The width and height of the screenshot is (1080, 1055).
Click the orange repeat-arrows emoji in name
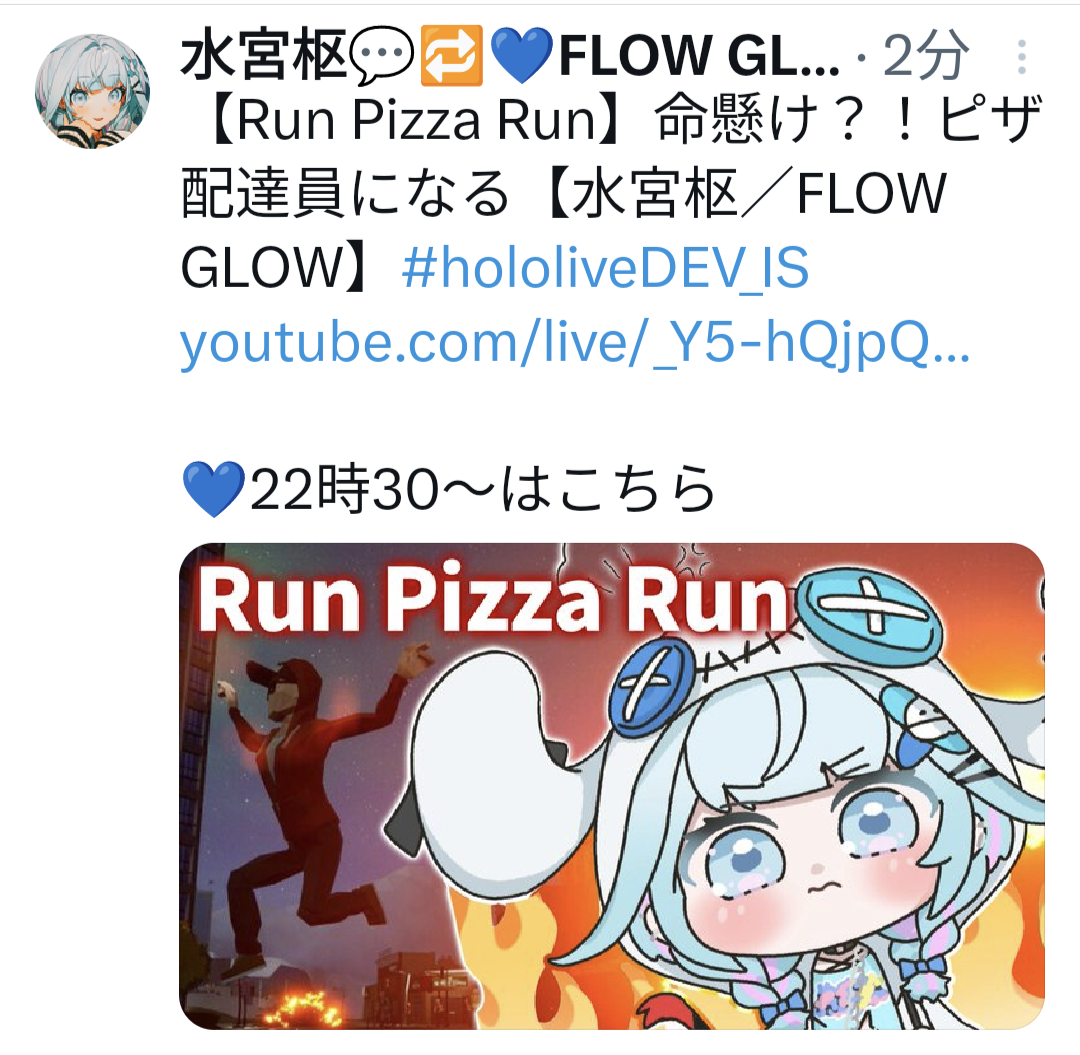coord(451,54)
